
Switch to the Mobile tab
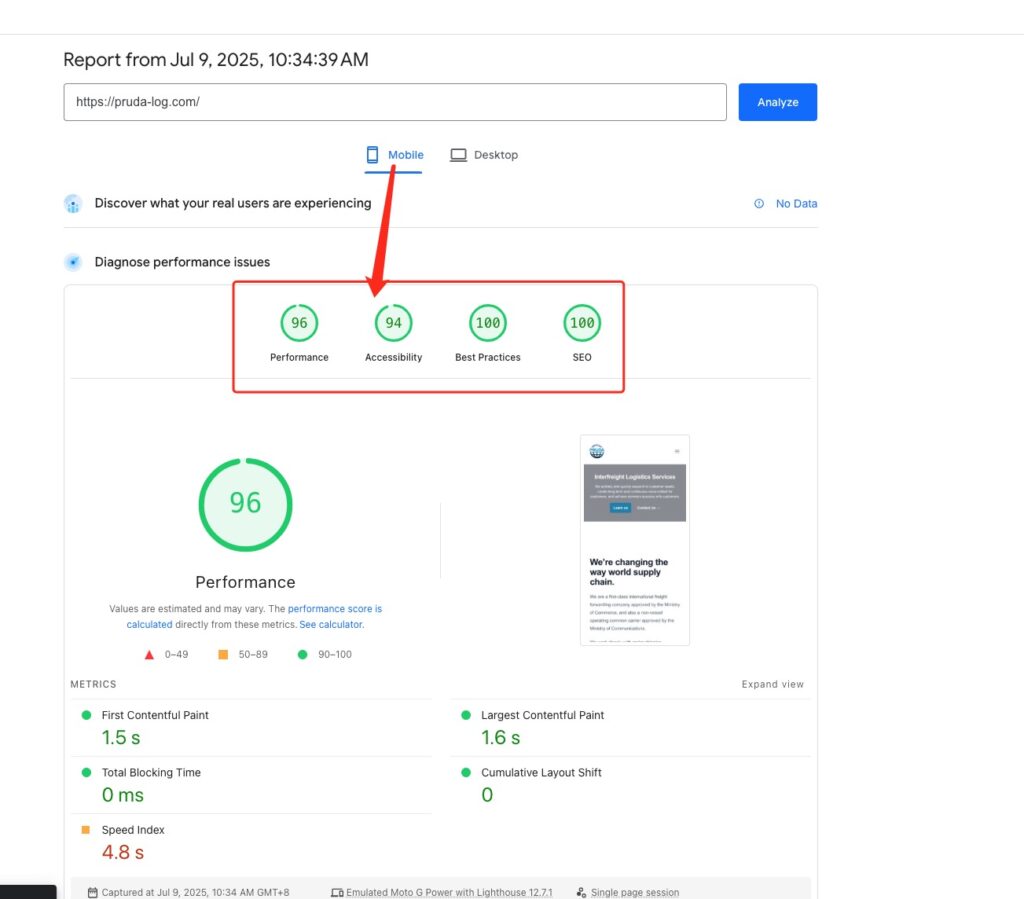point(395,154)
